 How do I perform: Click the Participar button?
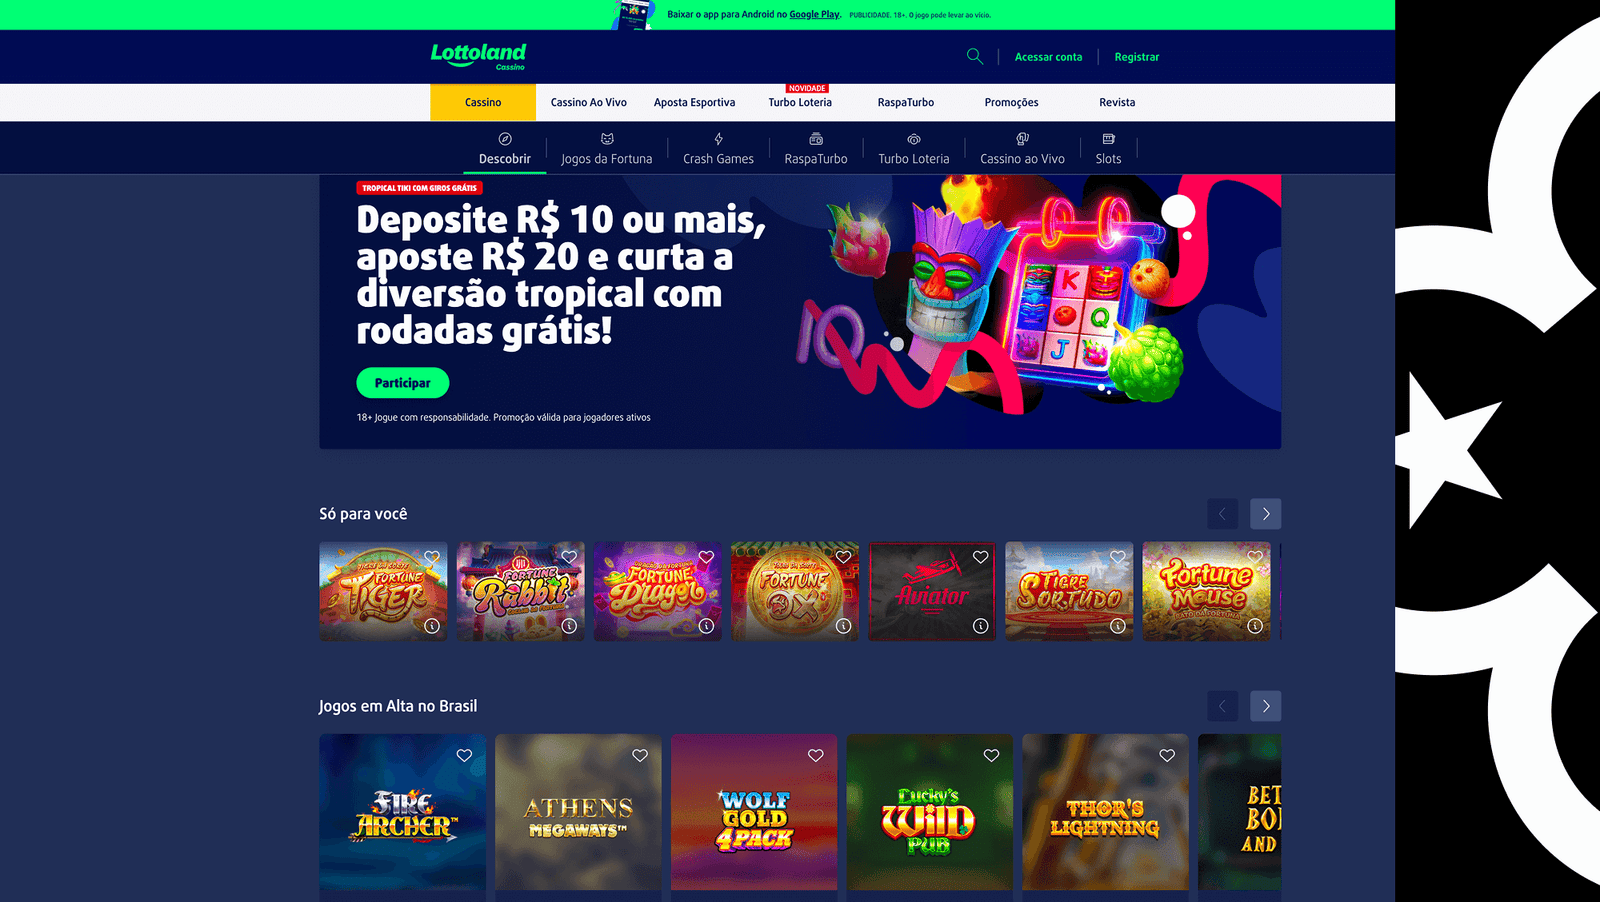[403, 383]
